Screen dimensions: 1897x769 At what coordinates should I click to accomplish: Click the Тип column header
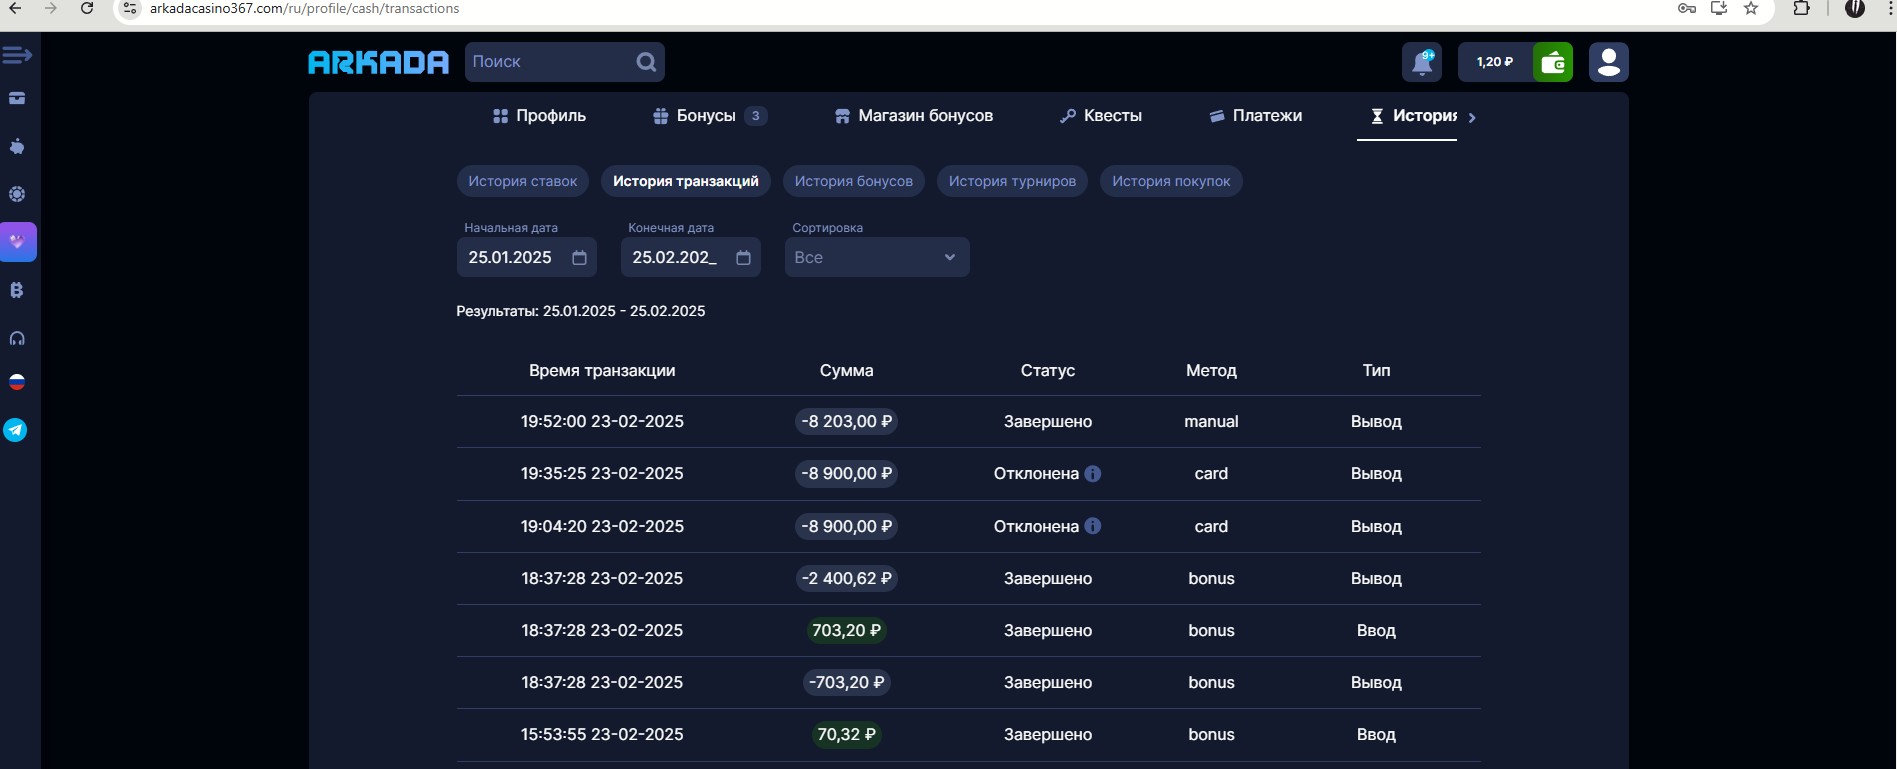(1376, 370)
